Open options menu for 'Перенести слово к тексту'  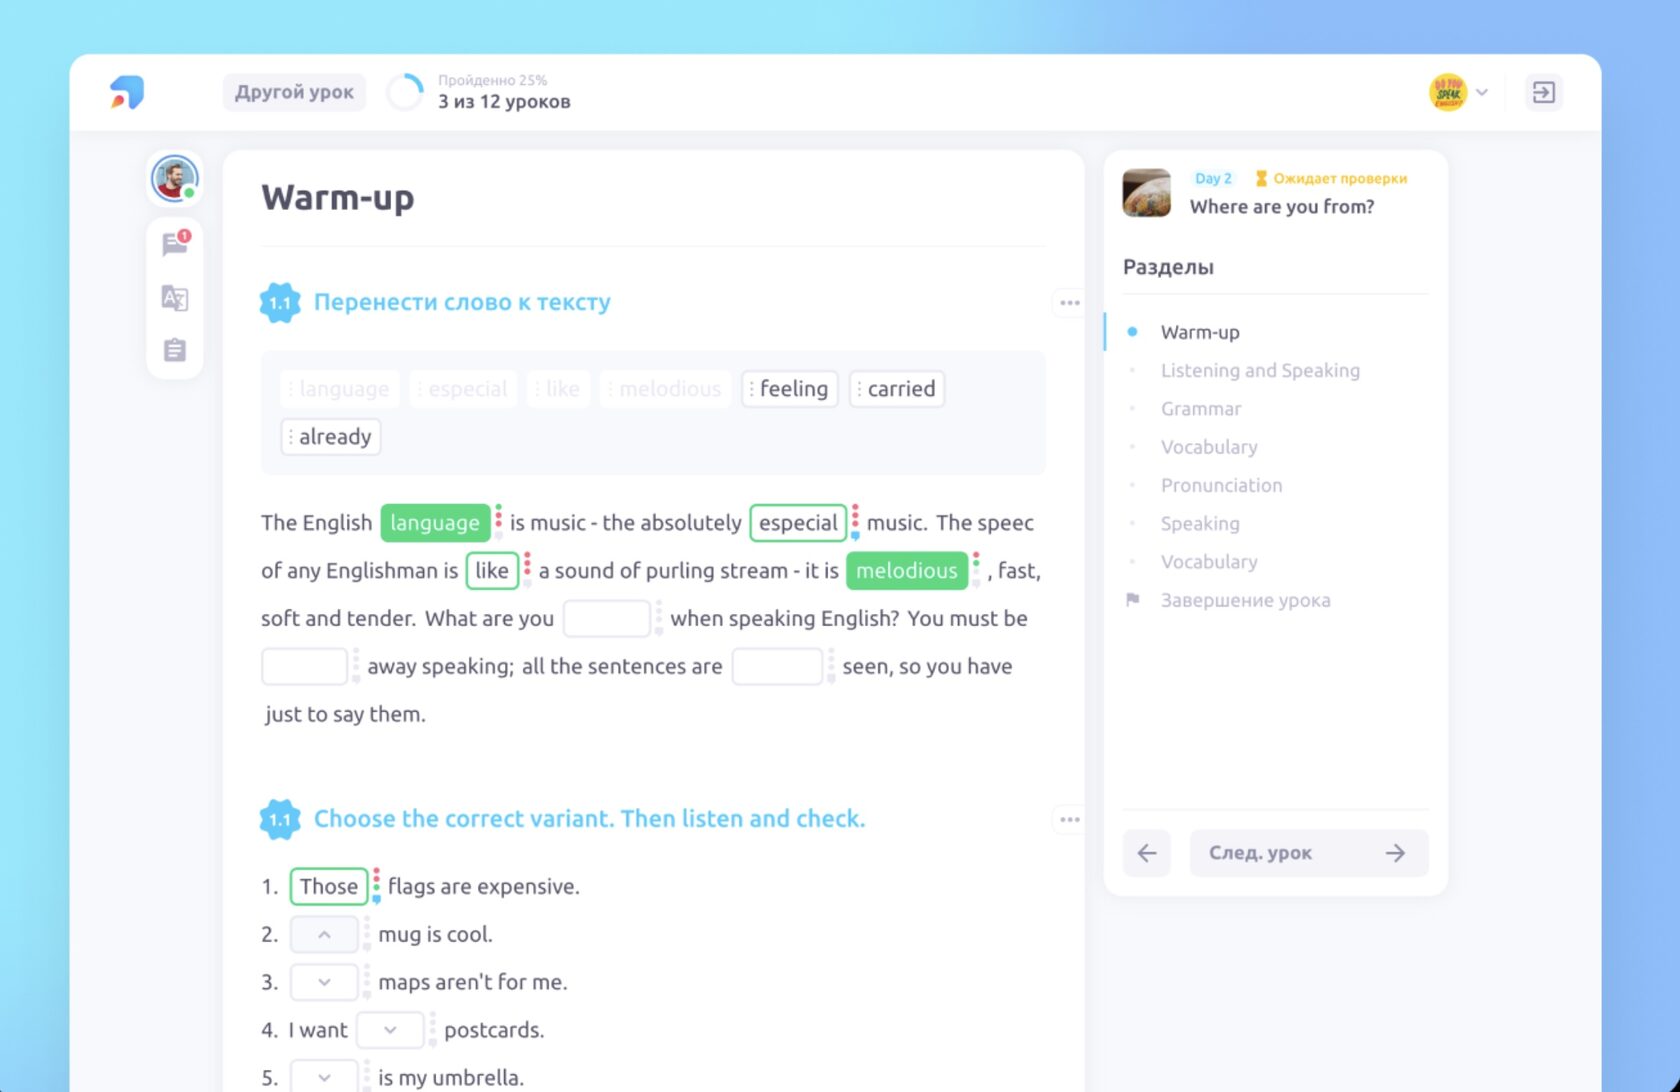[x=1069, y=302]
